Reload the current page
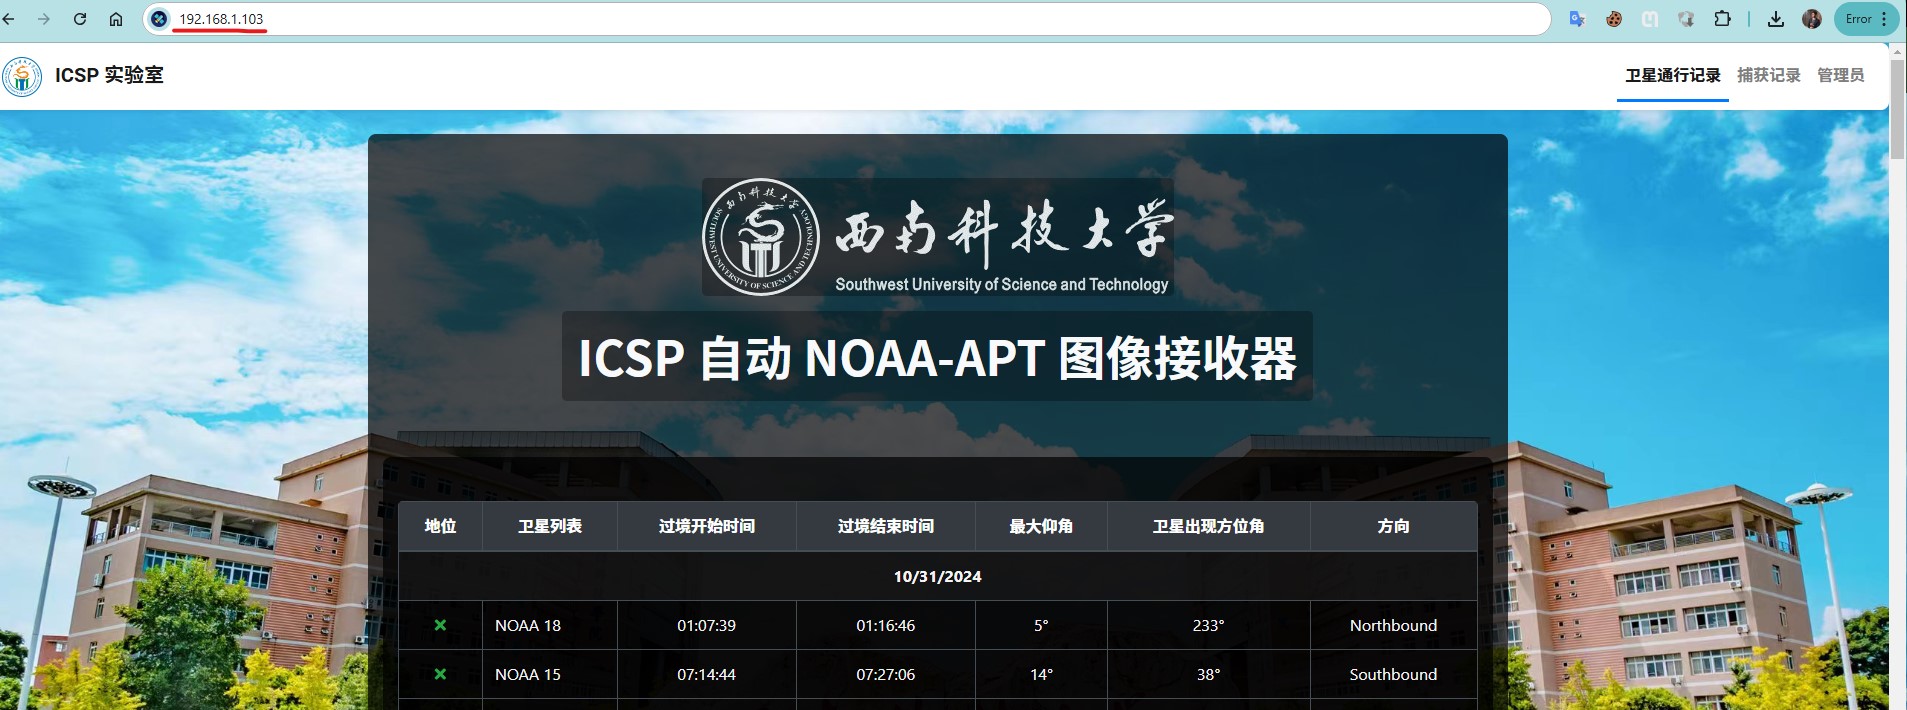Viewport: 1907px width, 710px height. tap(80, 19)
